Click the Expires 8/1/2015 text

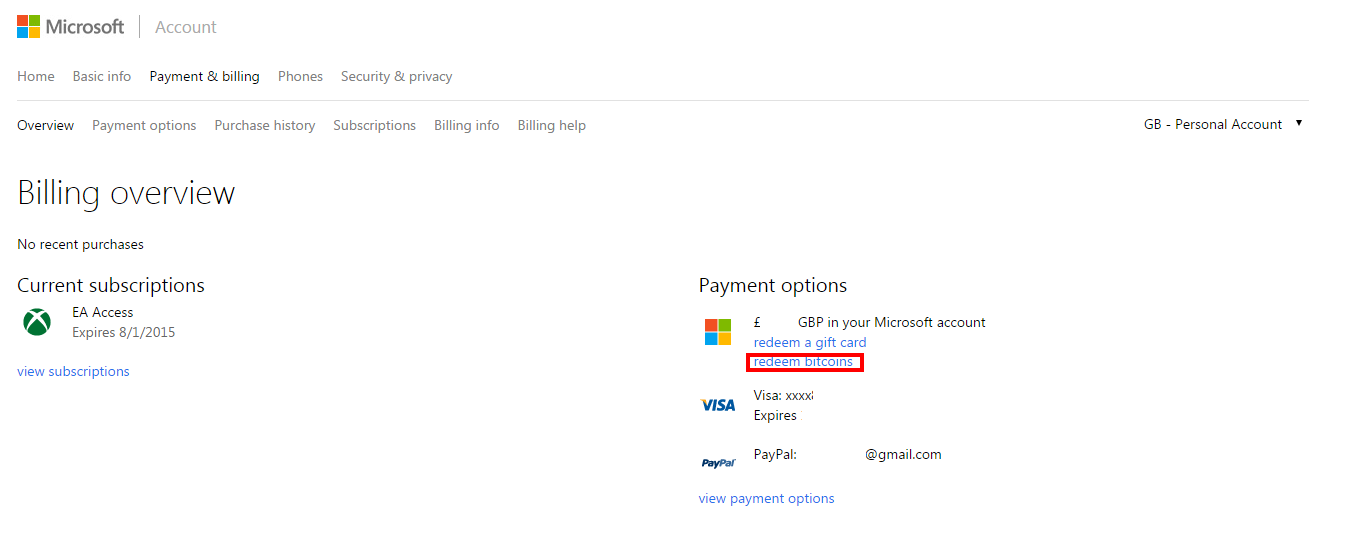pyautogui.click(x=124, y=332)
